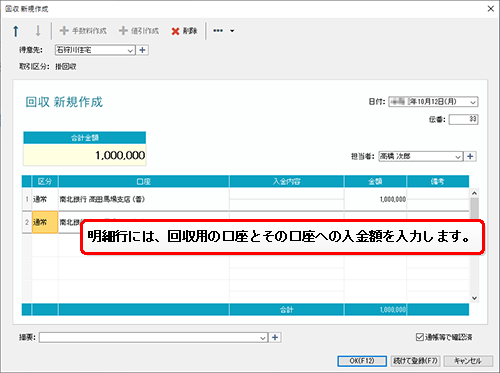Expand the 担当者 dropdown
This screenshot has height=373, width=500.
(458, 156)
